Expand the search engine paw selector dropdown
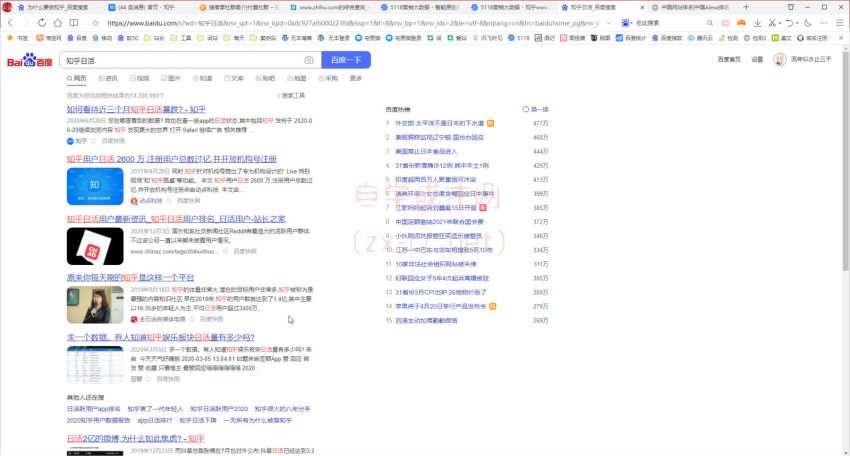850x456 pixels. 627,23
